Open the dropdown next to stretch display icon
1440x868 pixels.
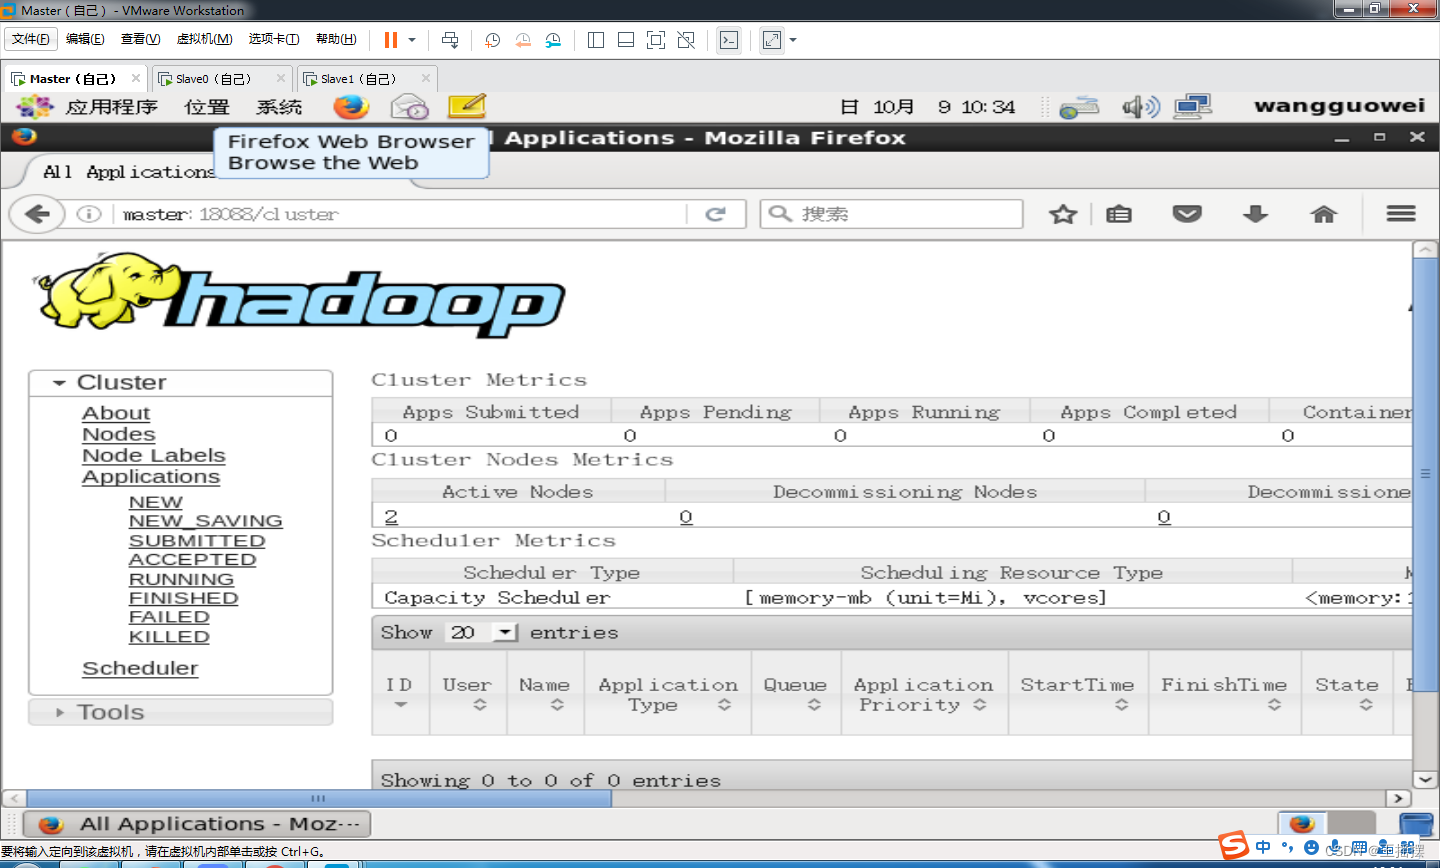pyautogui.click(x=793, y=40)
